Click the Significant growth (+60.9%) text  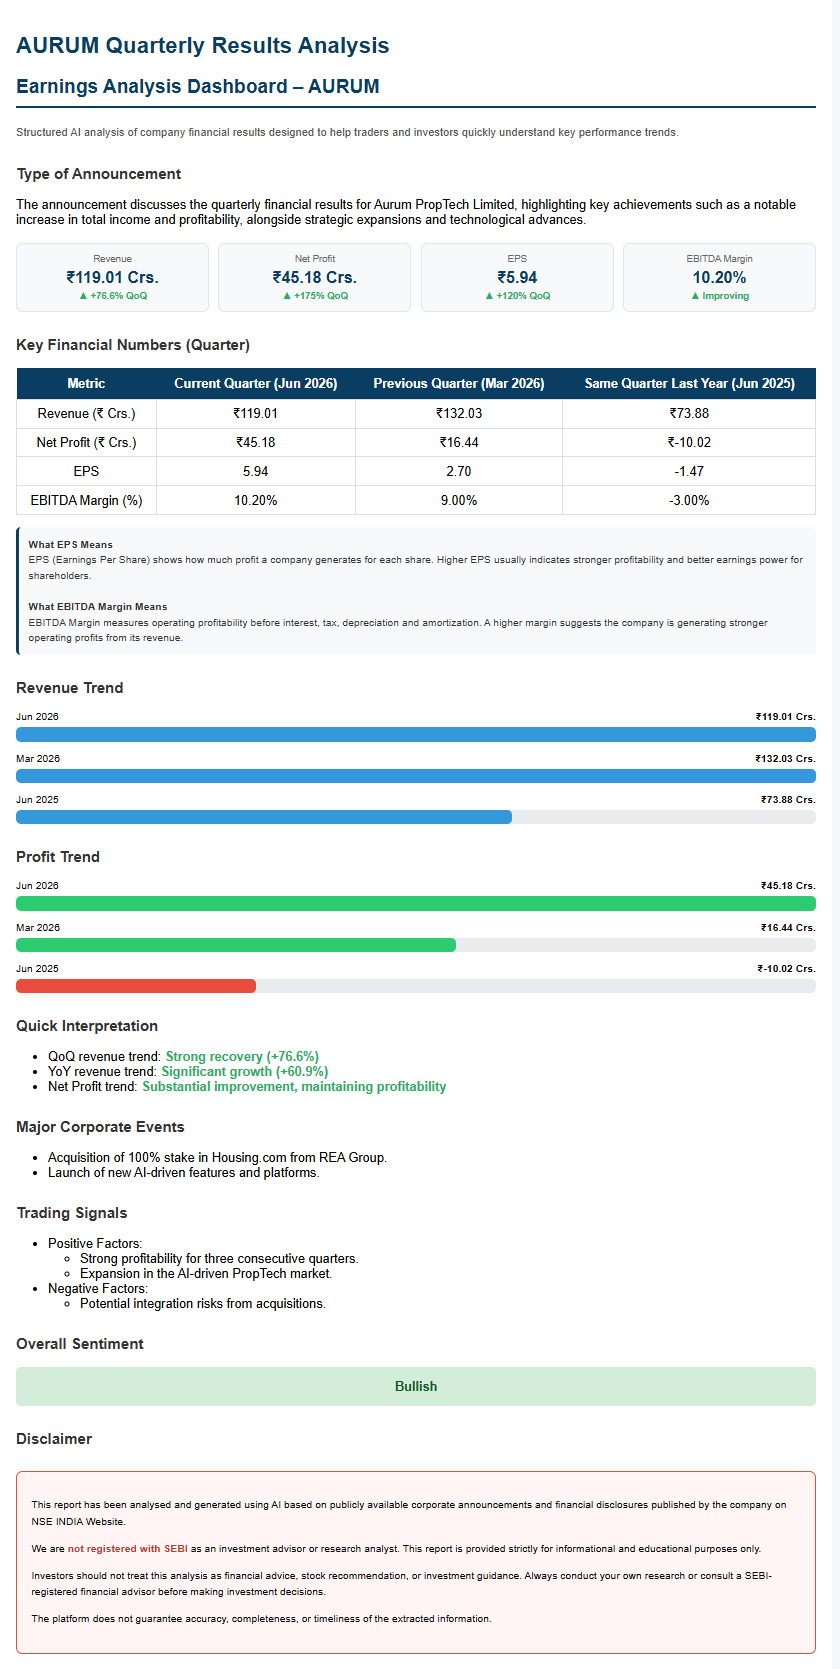[245, 1072]
